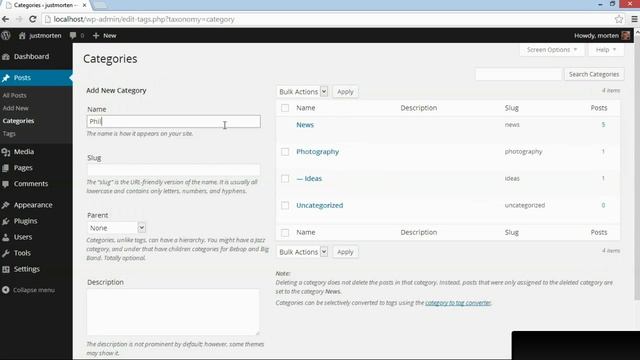The image size is (640, 360).
Task: Open Add New submenu item
Action: pyautogui.click(x=16, y=108)
